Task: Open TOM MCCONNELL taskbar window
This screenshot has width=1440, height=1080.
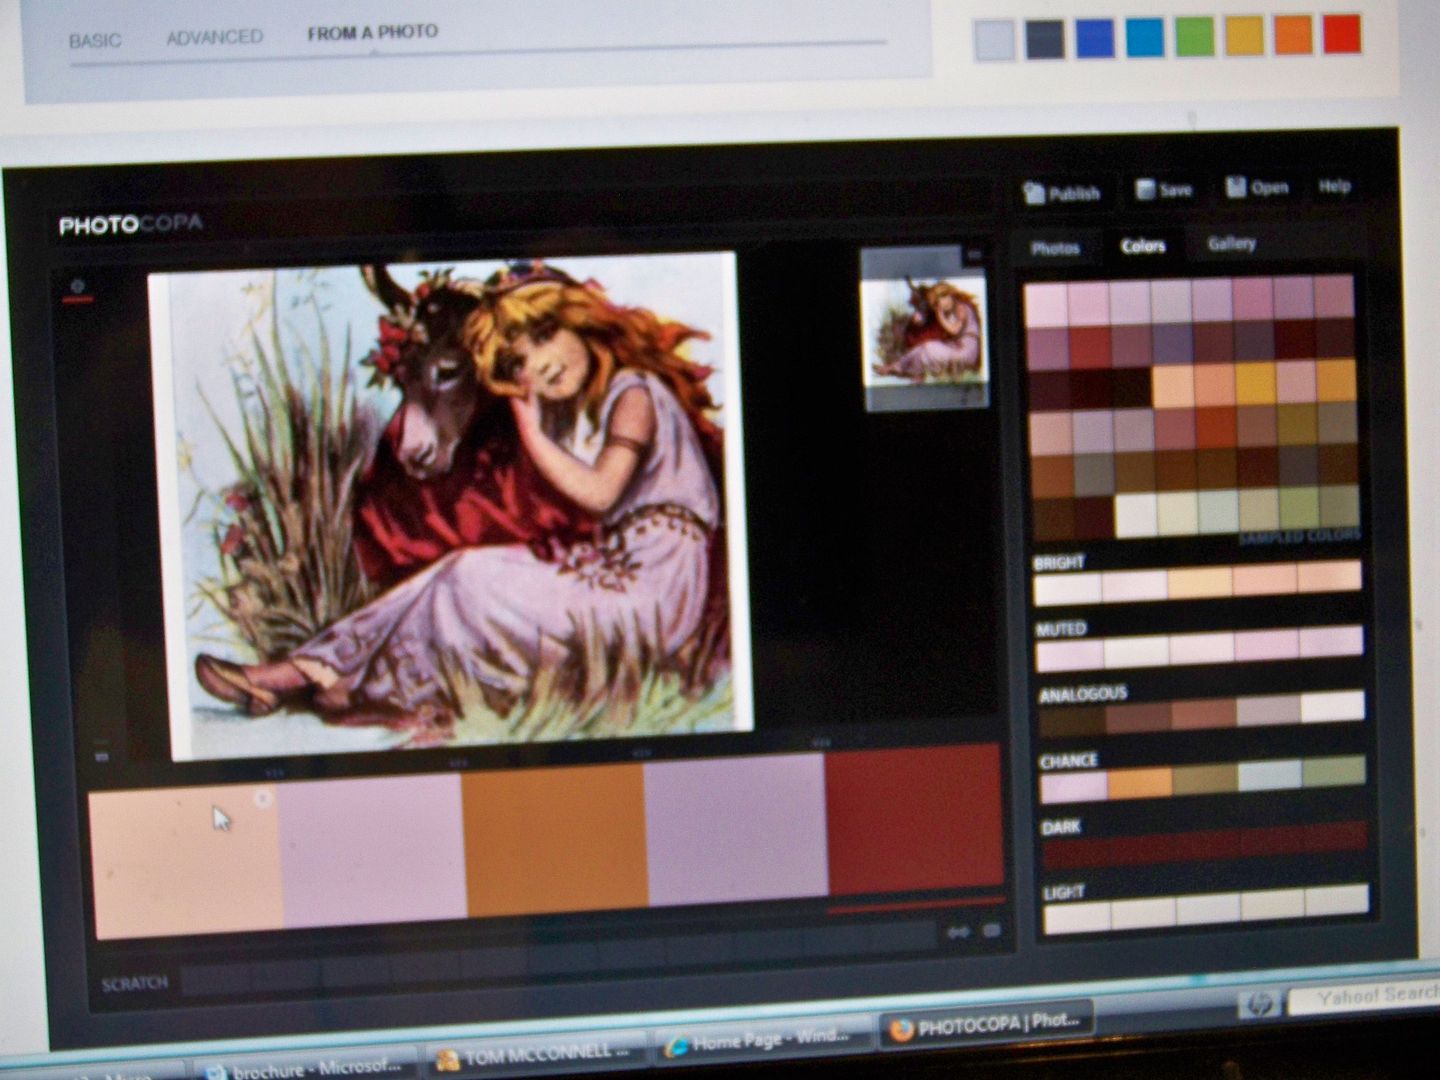Action: tap(539, 1055)
